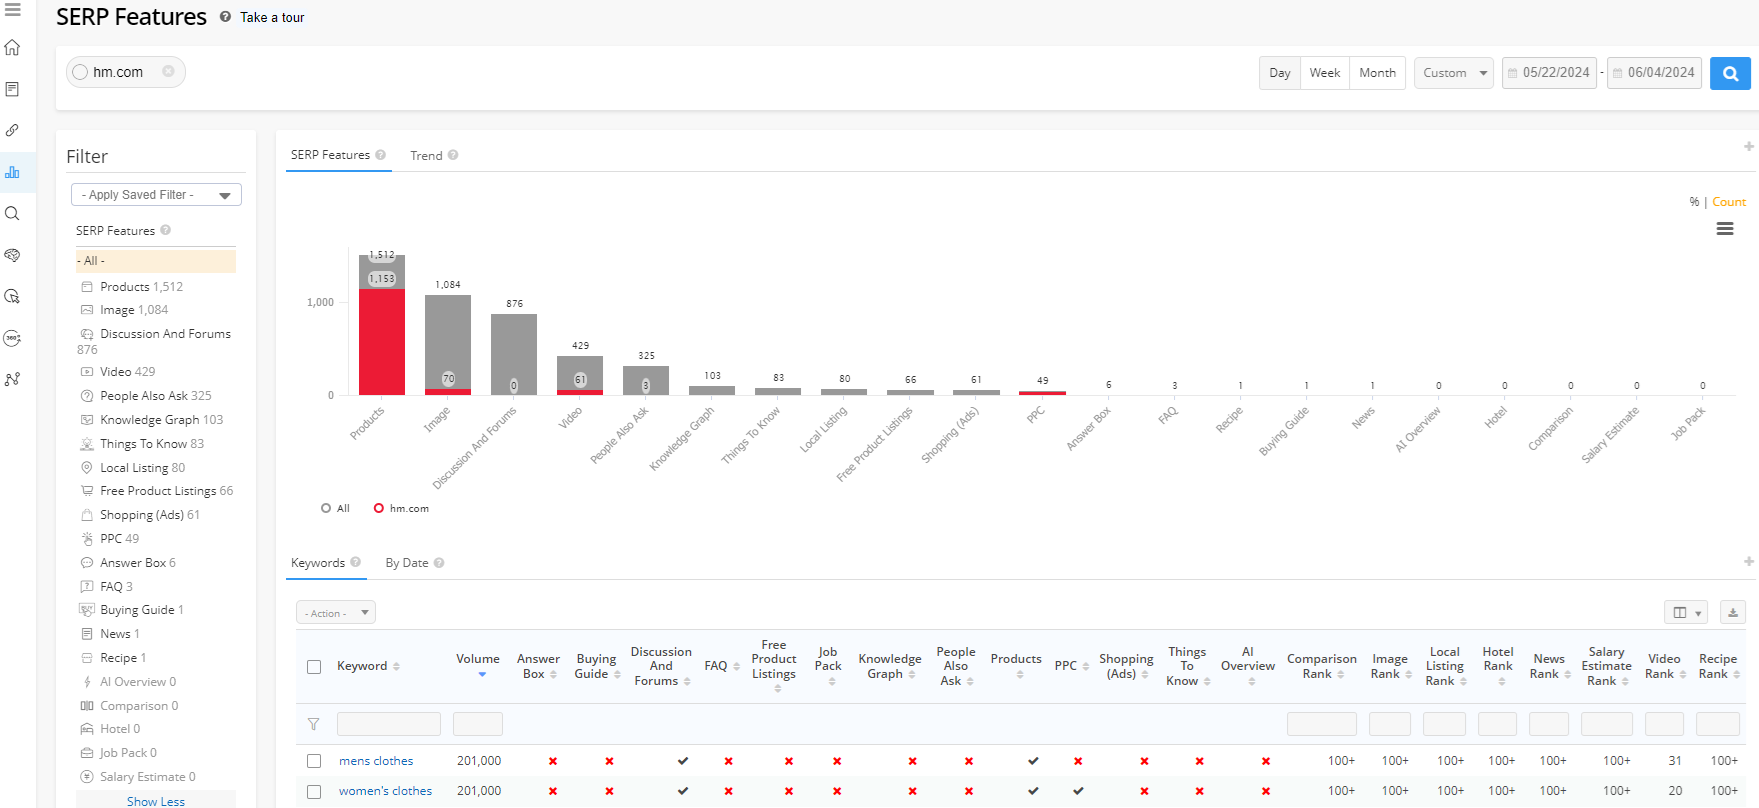Open the Action dropdown above the table
Viewport: 1759px width, 808px height.
335,613
